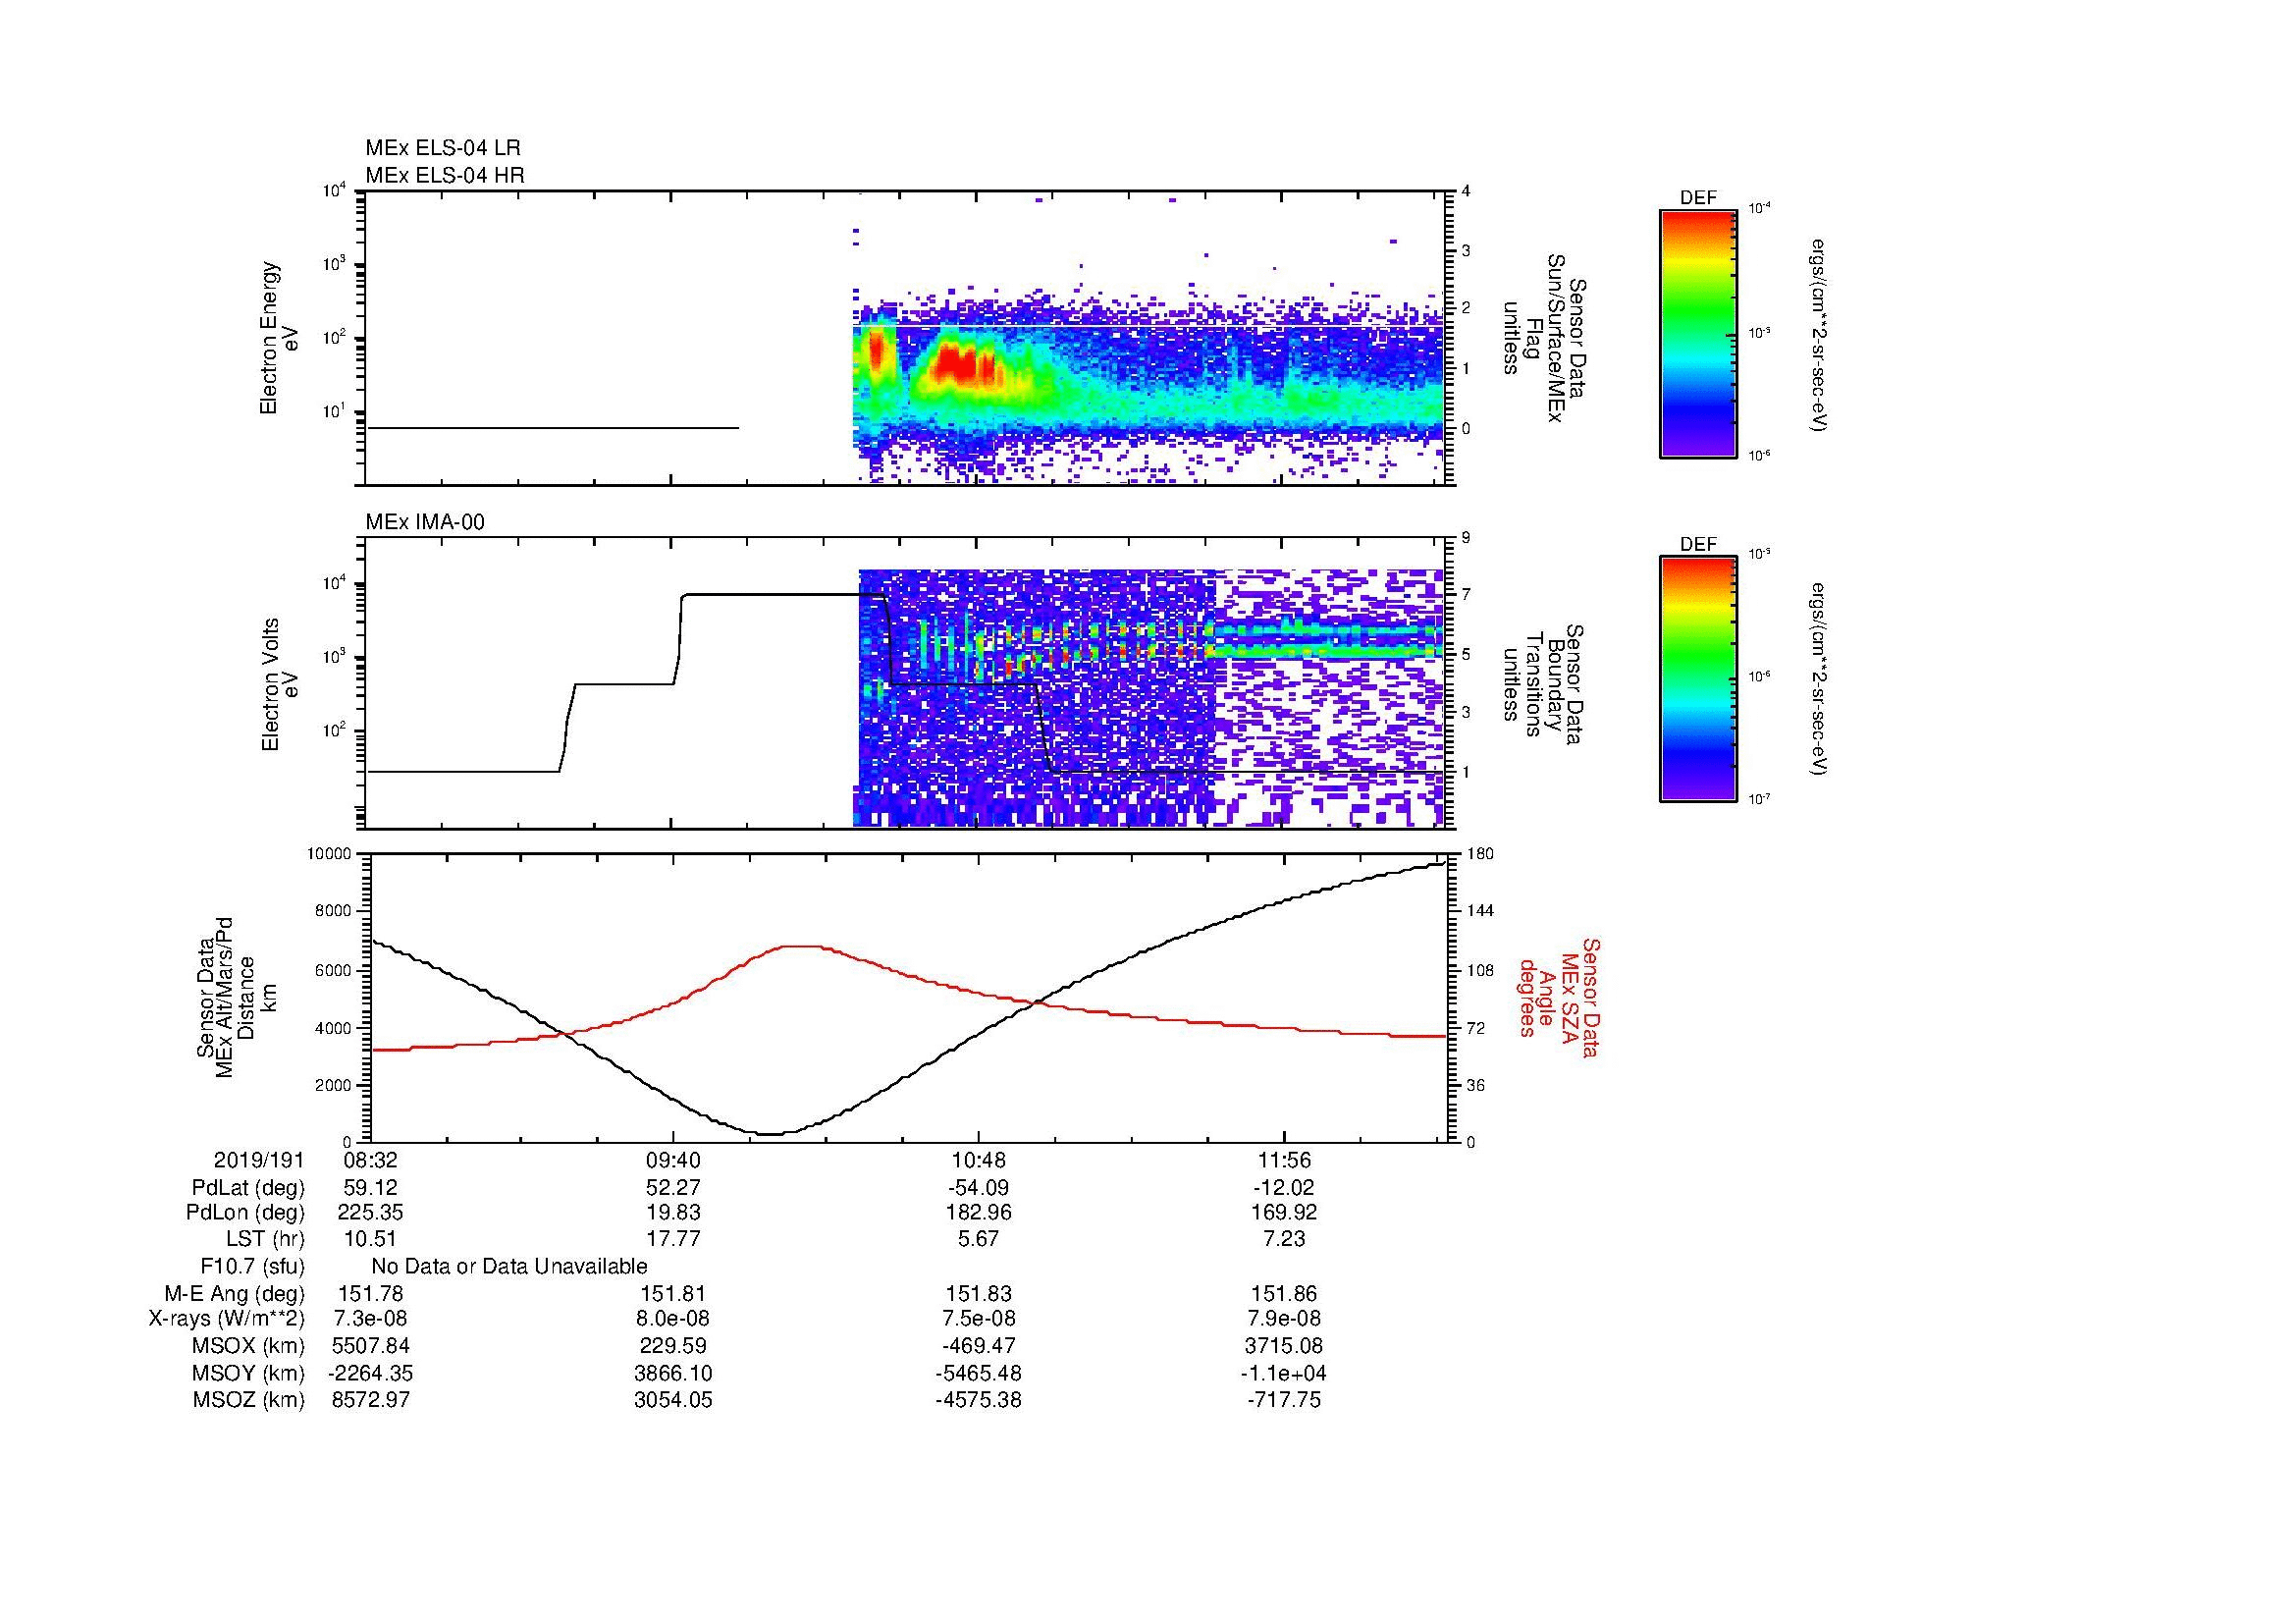Click the MSOZ value 8572.97
The image size is (2296, 1623).
[x=370, y=1400]
